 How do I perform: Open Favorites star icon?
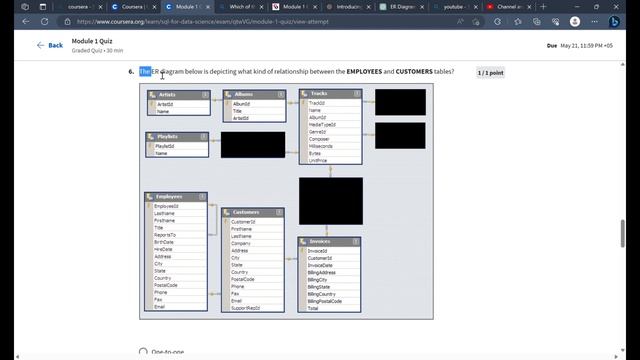pos(518,22)
